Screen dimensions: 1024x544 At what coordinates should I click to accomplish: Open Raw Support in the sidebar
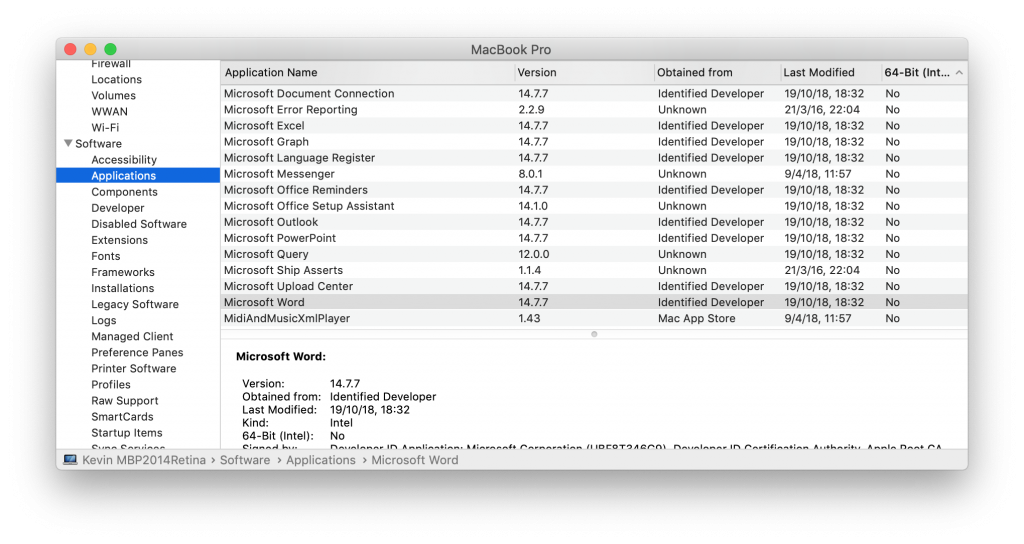(x=125, y=400)
